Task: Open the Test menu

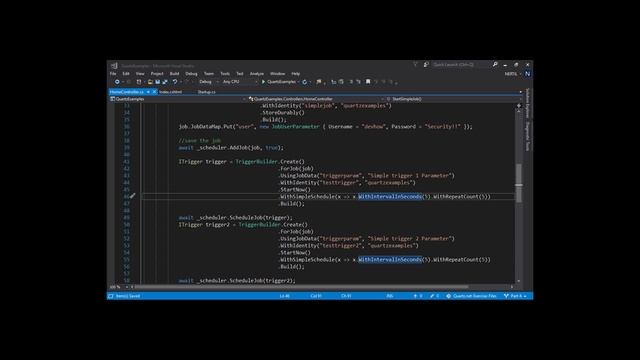Action: pyautogui.click(x=240, y=74)
